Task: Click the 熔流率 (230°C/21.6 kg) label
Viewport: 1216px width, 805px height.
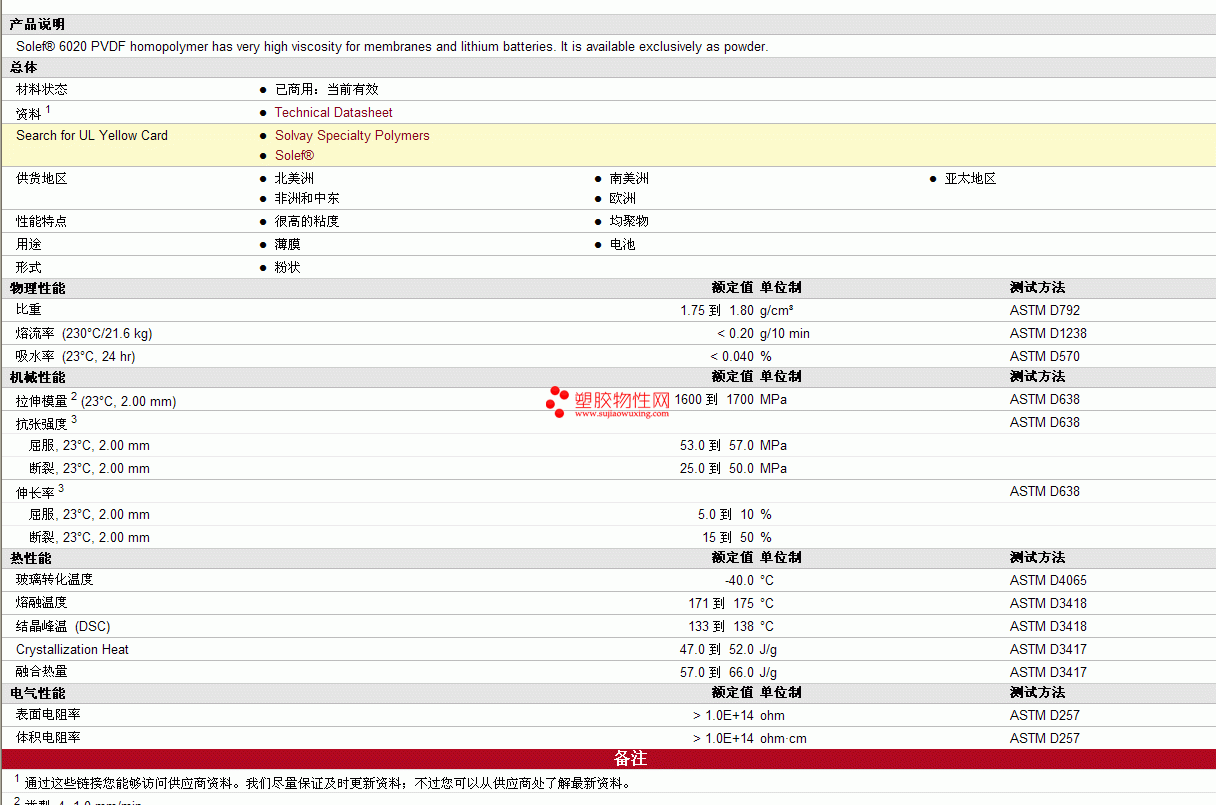Action: pos(84,334)
